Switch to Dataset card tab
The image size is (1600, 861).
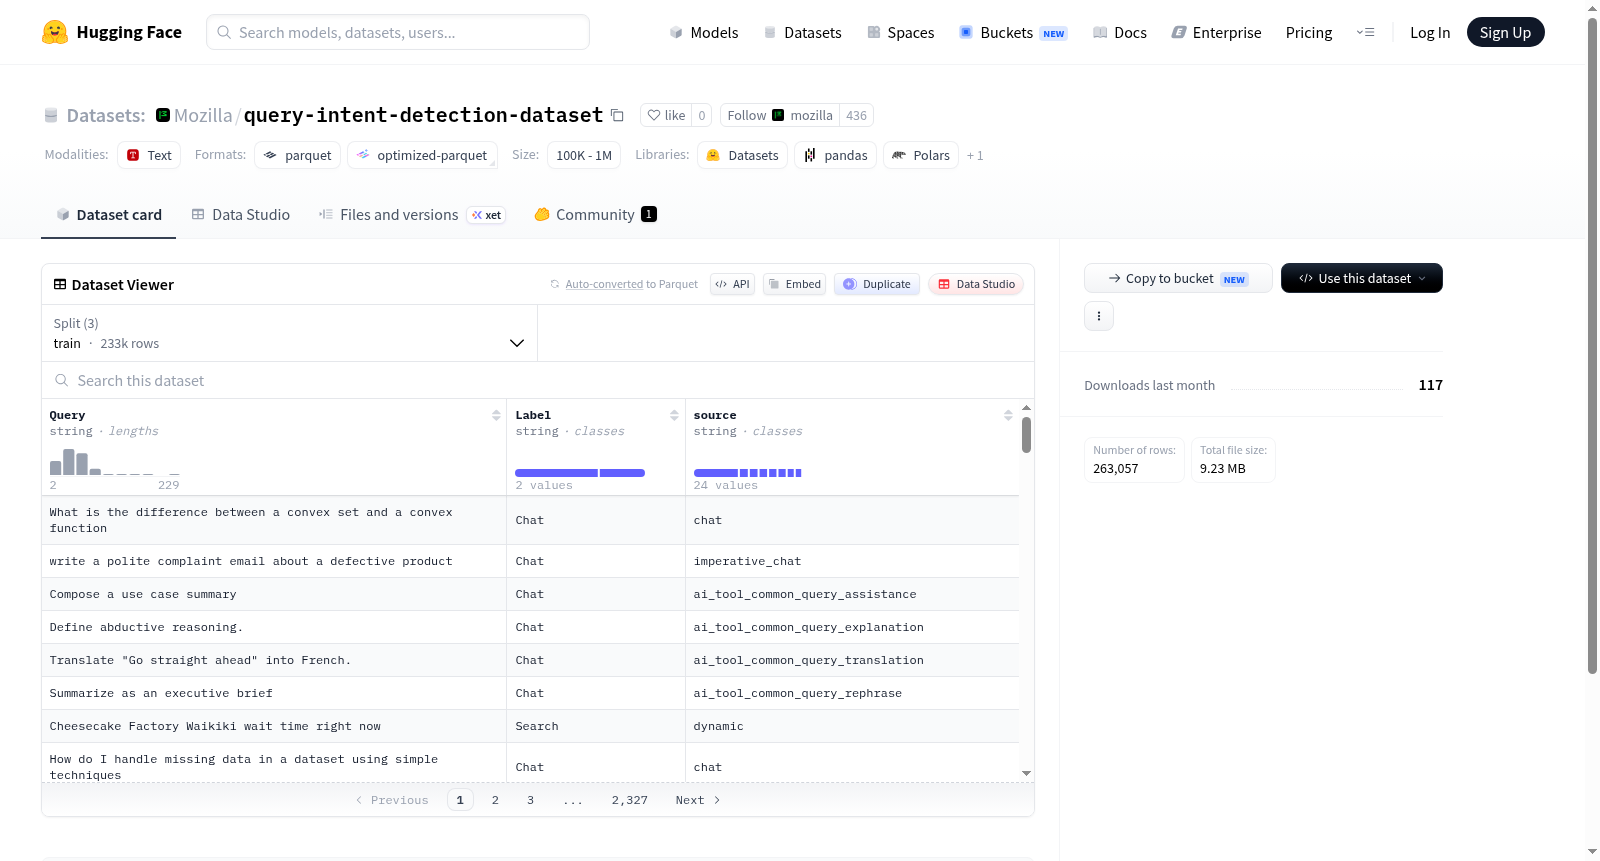(x=109, y=214)
